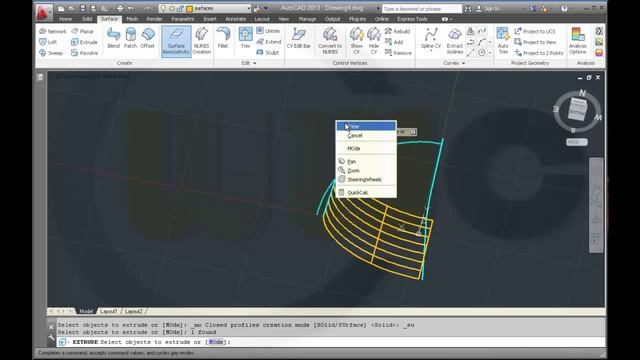Choose Cancel in the context menu

pos(366,136)
